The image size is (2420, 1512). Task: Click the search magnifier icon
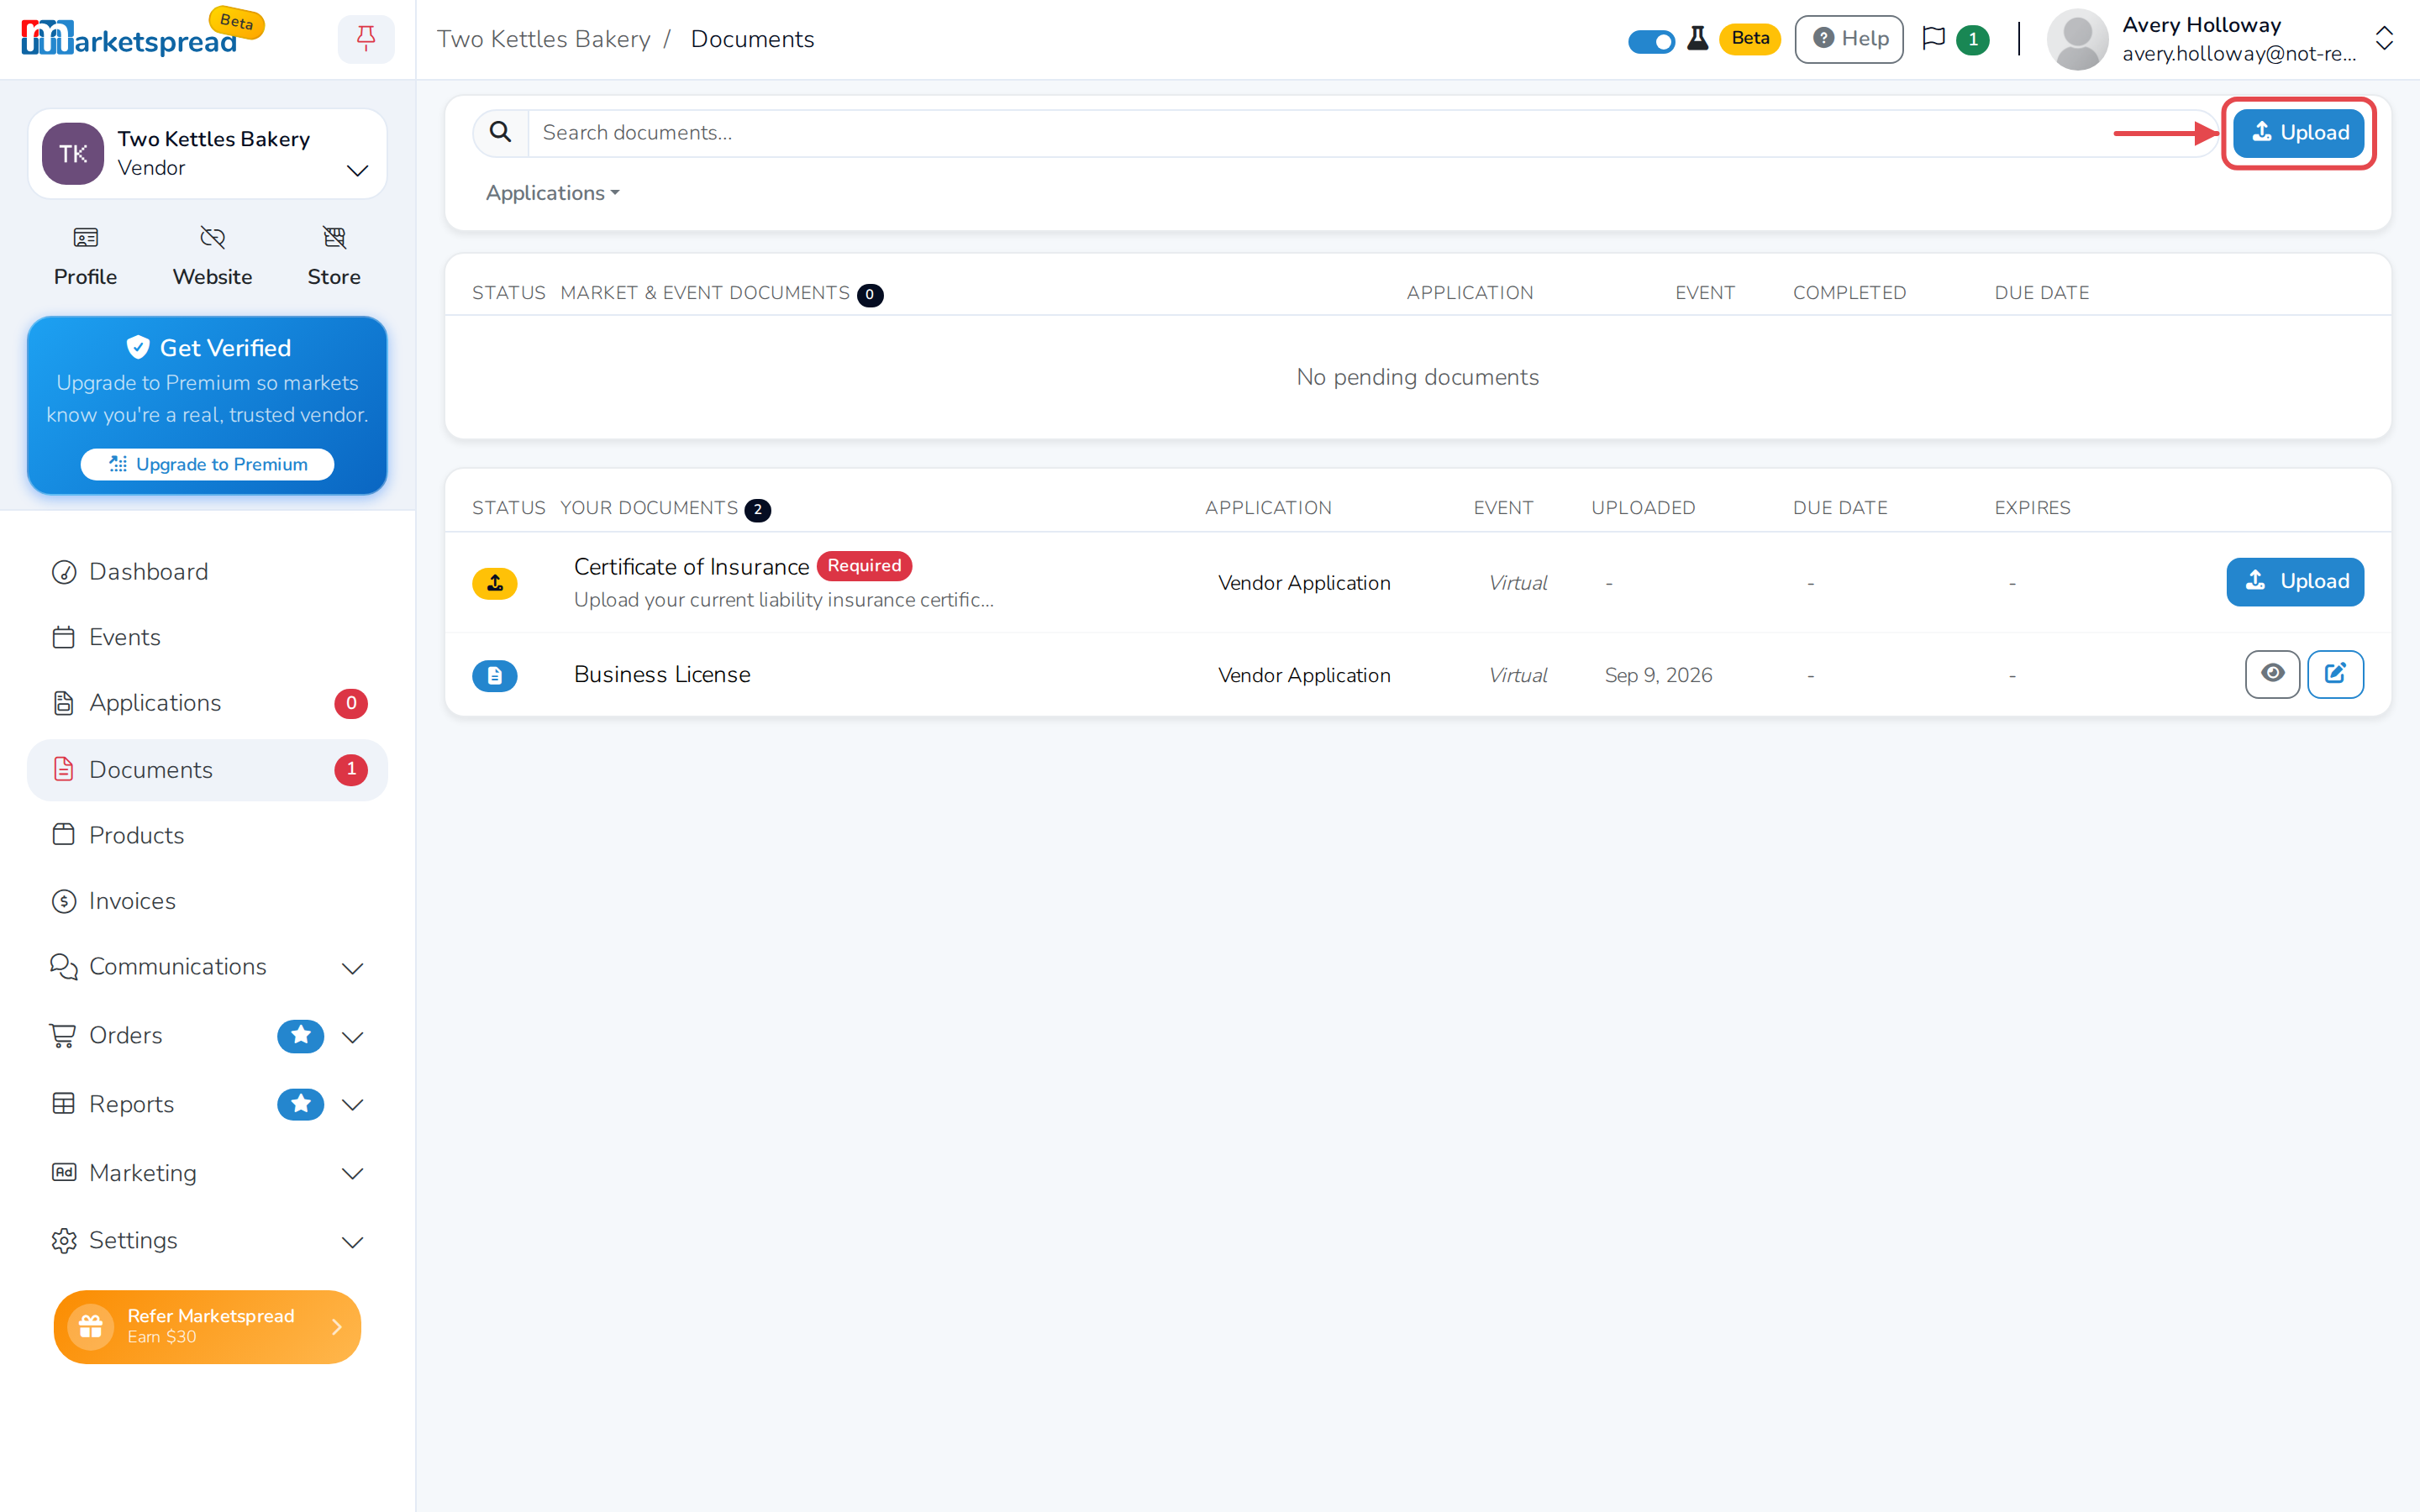pyautogui.click(x=500, y=132)
